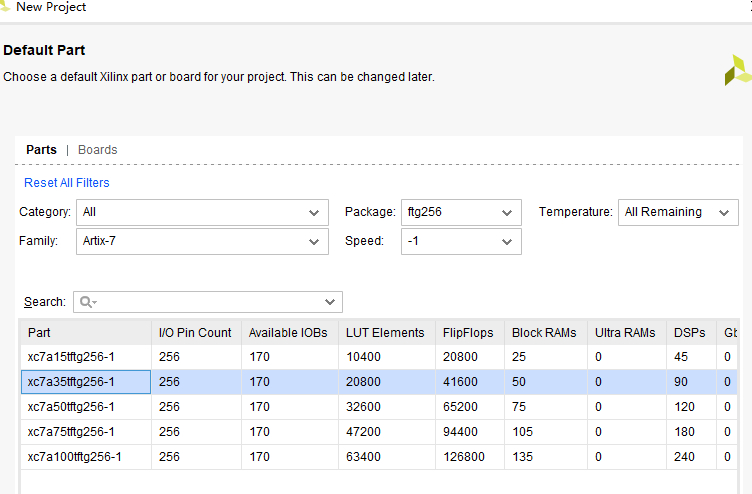Open the Category dropdown
Viewport: 752px width, 494px height.
(x=203, y=212)
